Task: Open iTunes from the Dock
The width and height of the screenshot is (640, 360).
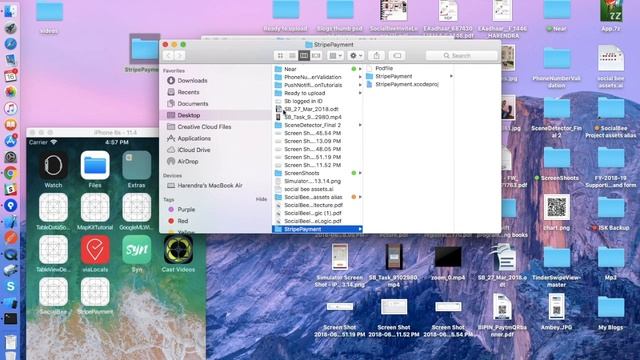Action: 11,109
